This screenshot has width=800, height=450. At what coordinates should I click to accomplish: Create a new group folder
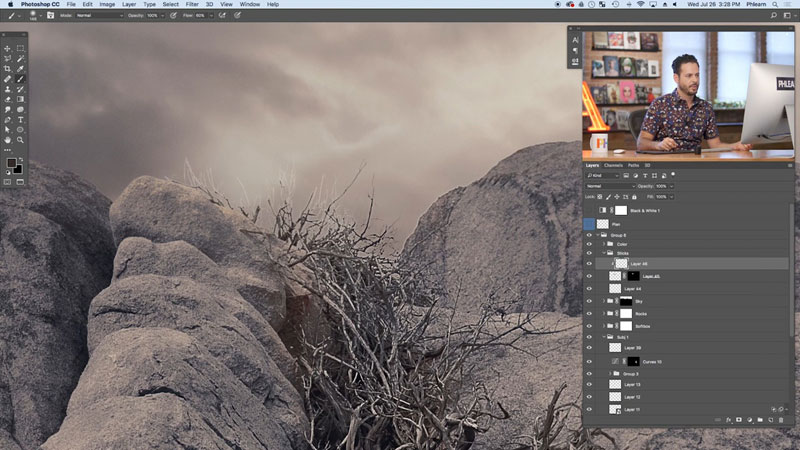(x=760, y=420)
